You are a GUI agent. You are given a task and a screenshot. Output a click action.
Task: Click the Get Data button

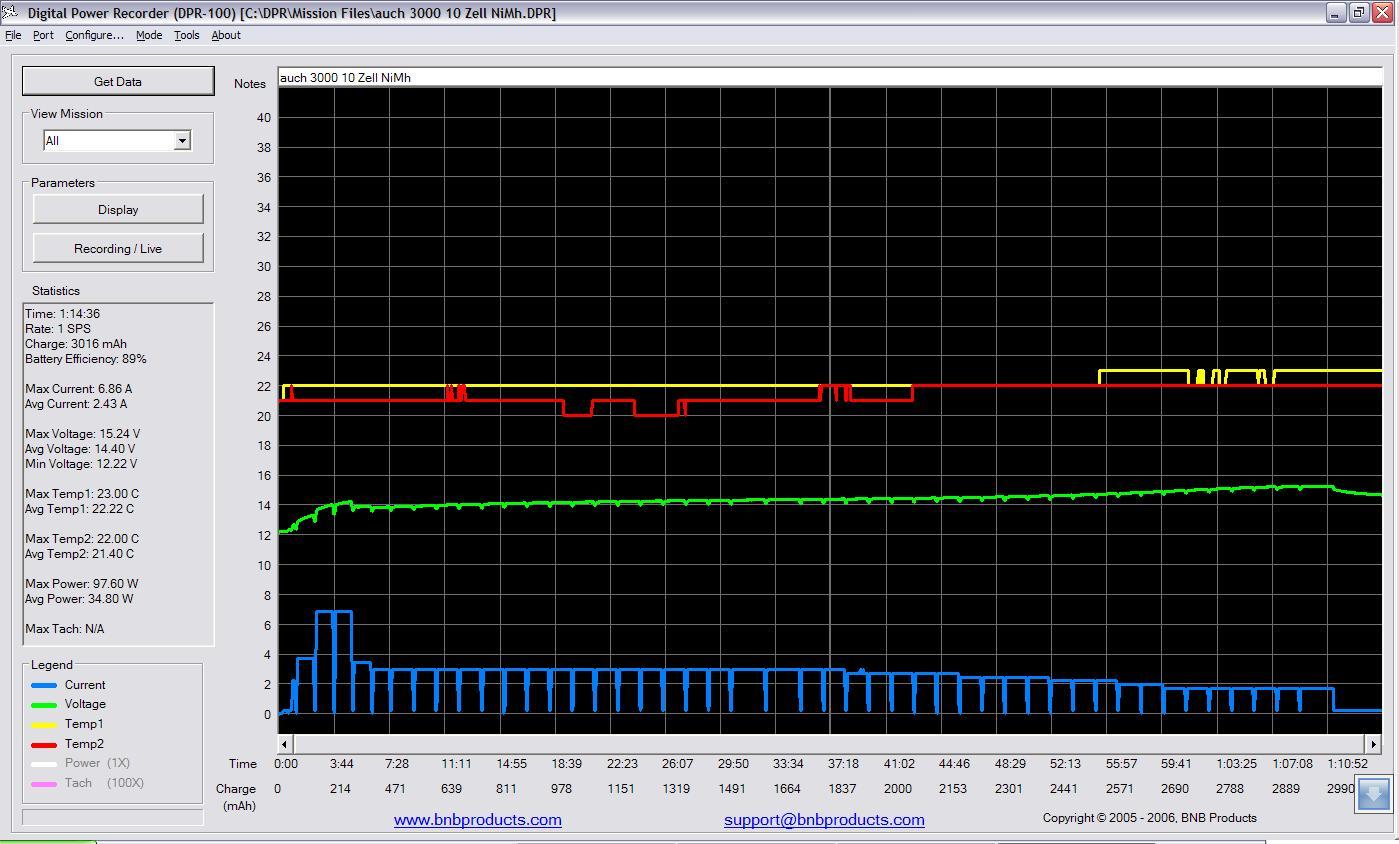point(118,82)
